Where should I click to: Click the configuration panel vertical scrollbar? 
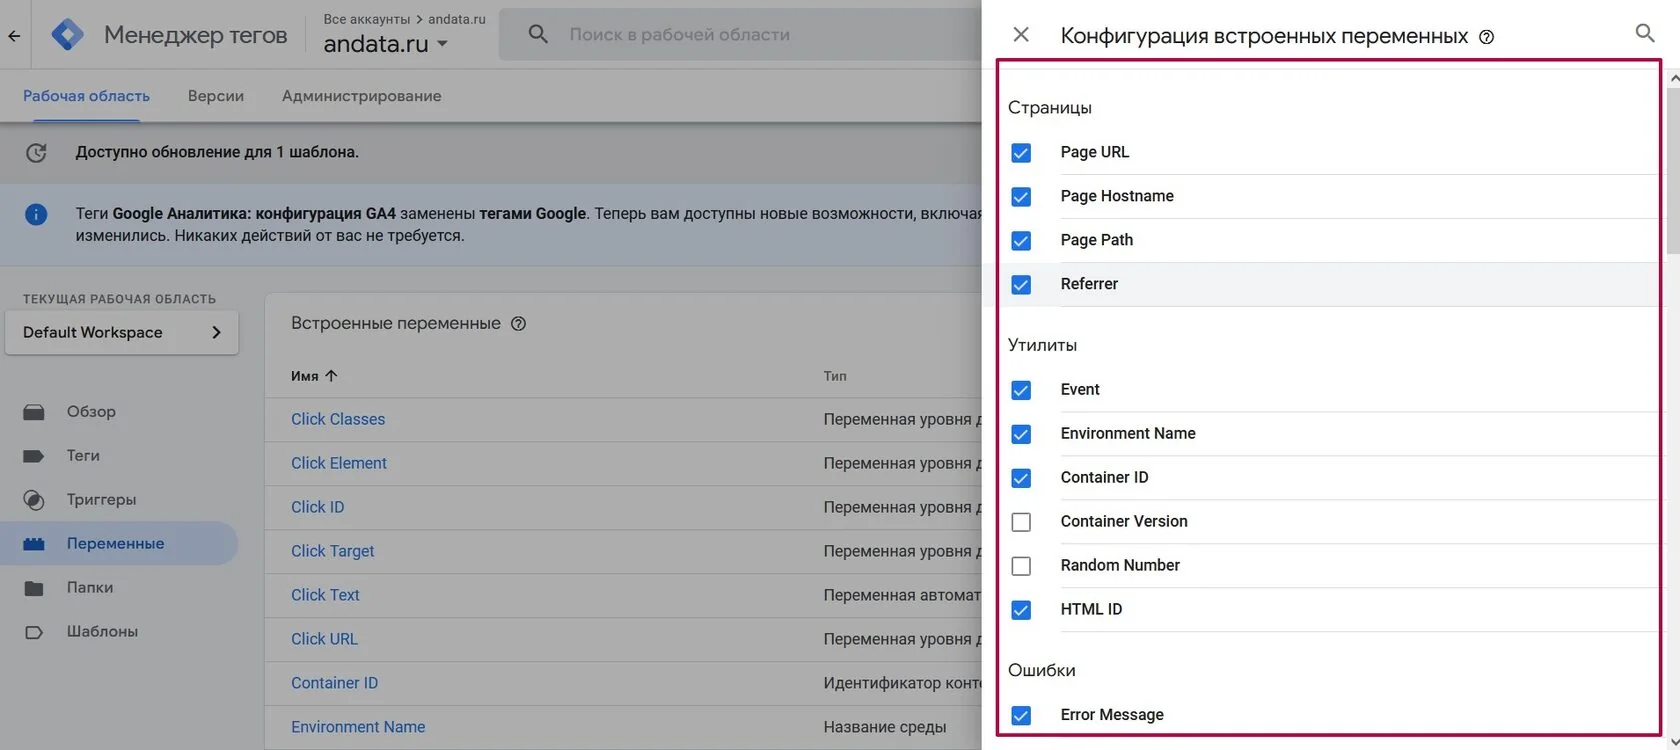click(1674, 170)
